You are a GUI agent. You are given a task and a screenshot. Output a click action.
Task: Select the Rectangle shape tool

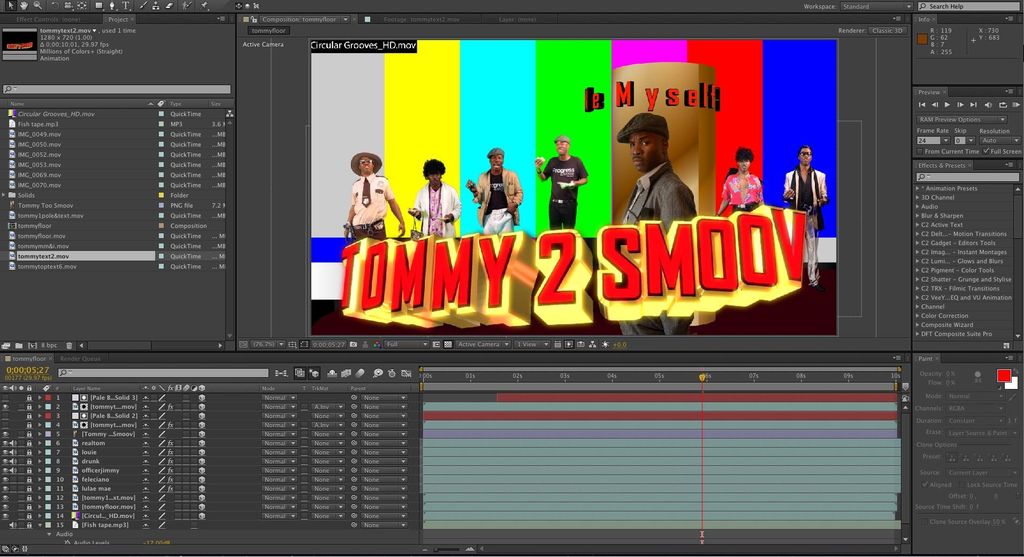click(x=99, y=5)
